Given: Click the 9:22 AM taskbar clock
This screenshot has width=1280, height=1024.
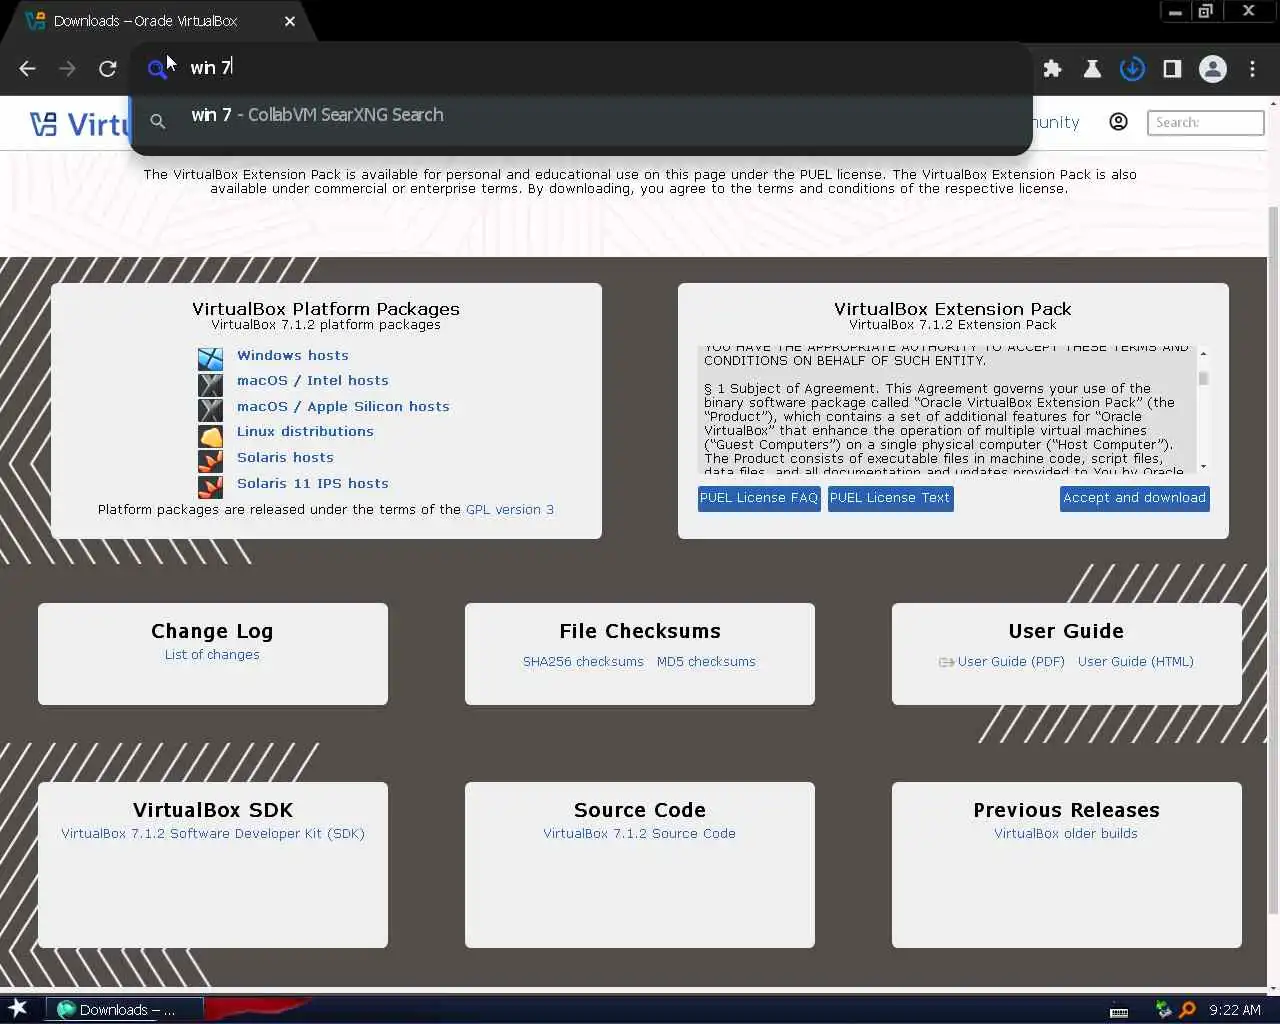Looking at the screenshot, I should 1235,1010.
